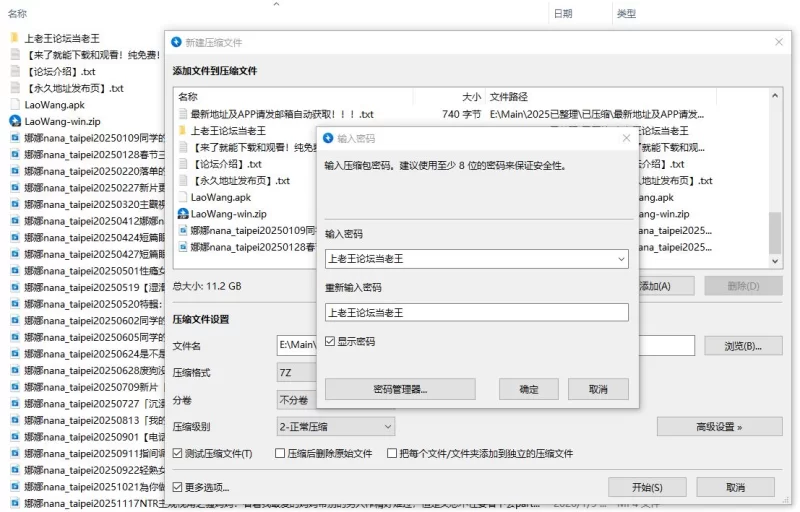Click the Bandizip icon in 新建压缩文件 title bar
This screenshot has height=512, width=800.
(x=177, y=42)
